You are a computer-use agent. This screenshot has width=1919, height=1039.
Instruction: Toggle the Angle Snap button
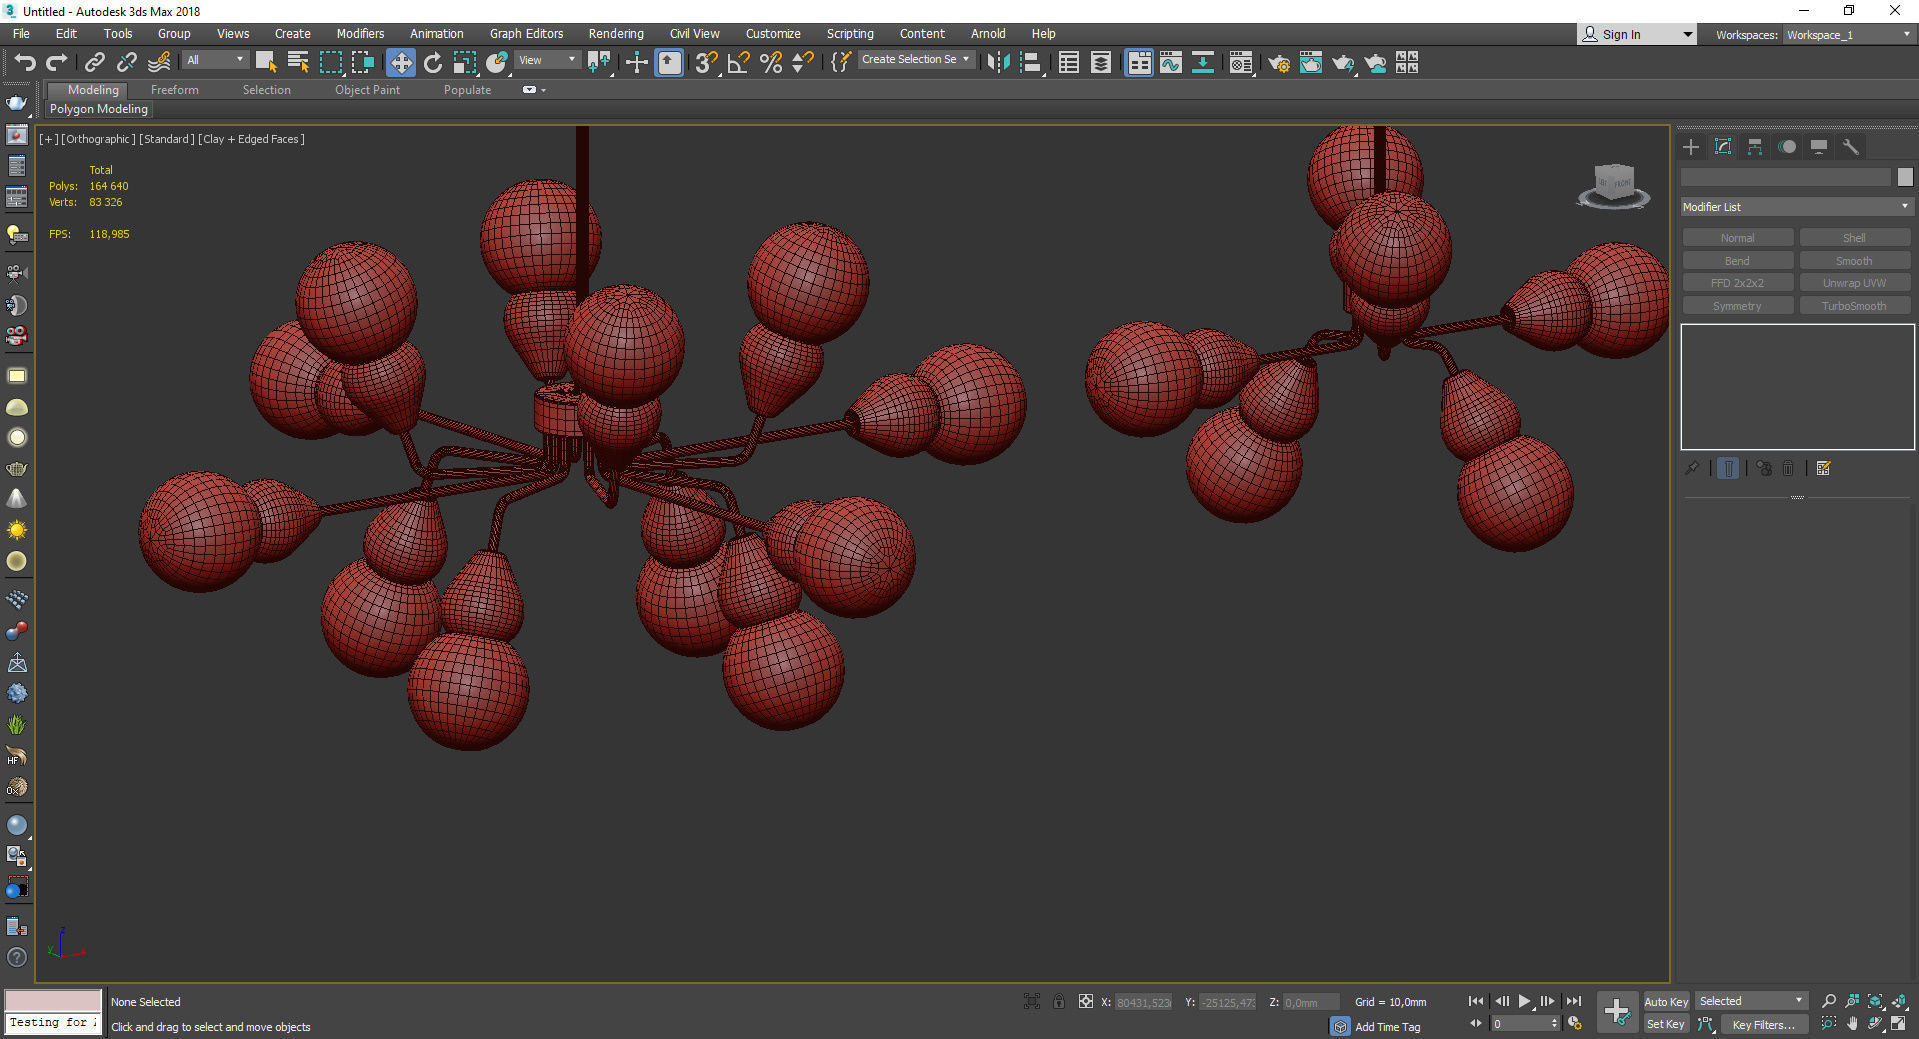(x=739, y=63)
